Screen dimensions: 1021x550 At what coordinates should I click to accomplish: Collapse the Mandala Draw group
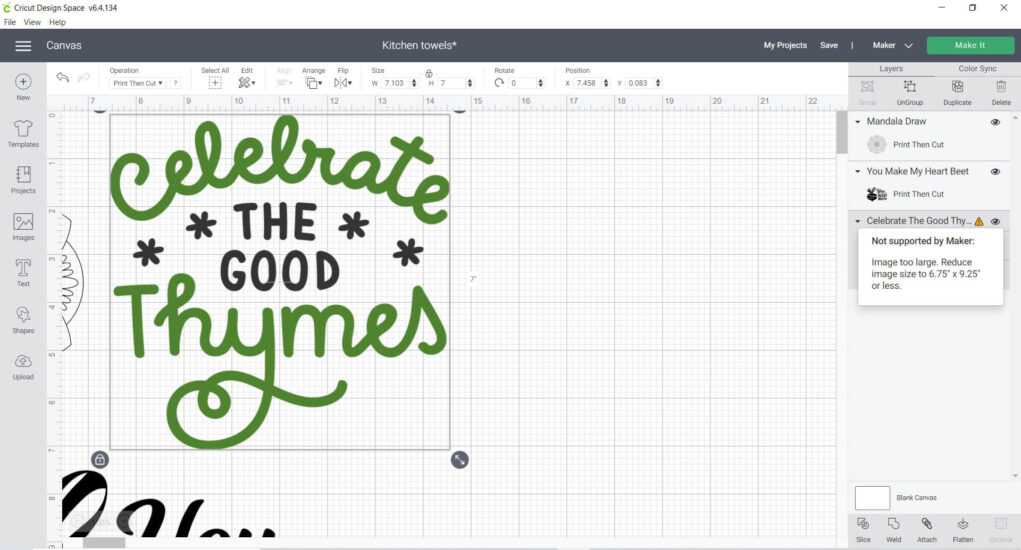pos(858,122)
